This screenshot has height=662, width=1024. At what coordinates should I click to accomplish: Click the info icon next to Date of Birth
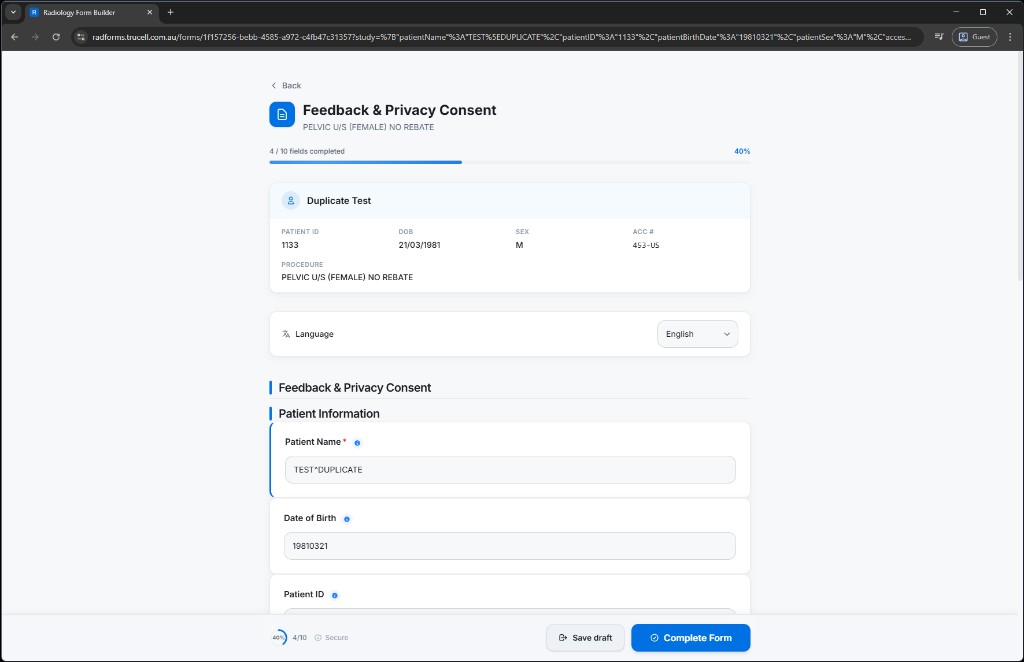pos(347,519)
